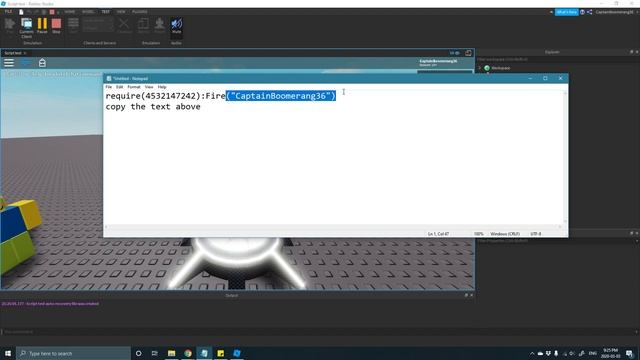This screenshot has height=360, width=640.
Task: Open Notepad's Help menu
Action: coord(162,87)
